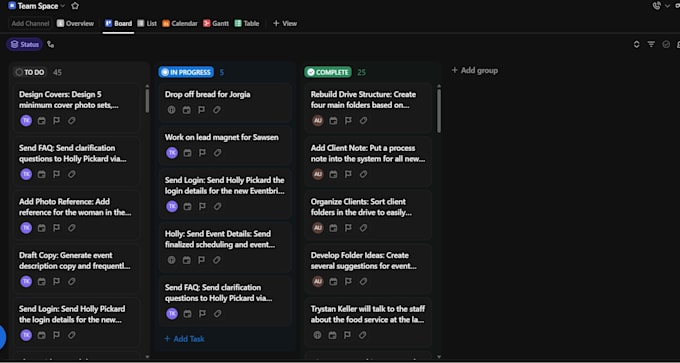This screenshot has width=680, height=363.
Task: Click the subtasks icon next to Status
Action: click(x=51, y=44)
